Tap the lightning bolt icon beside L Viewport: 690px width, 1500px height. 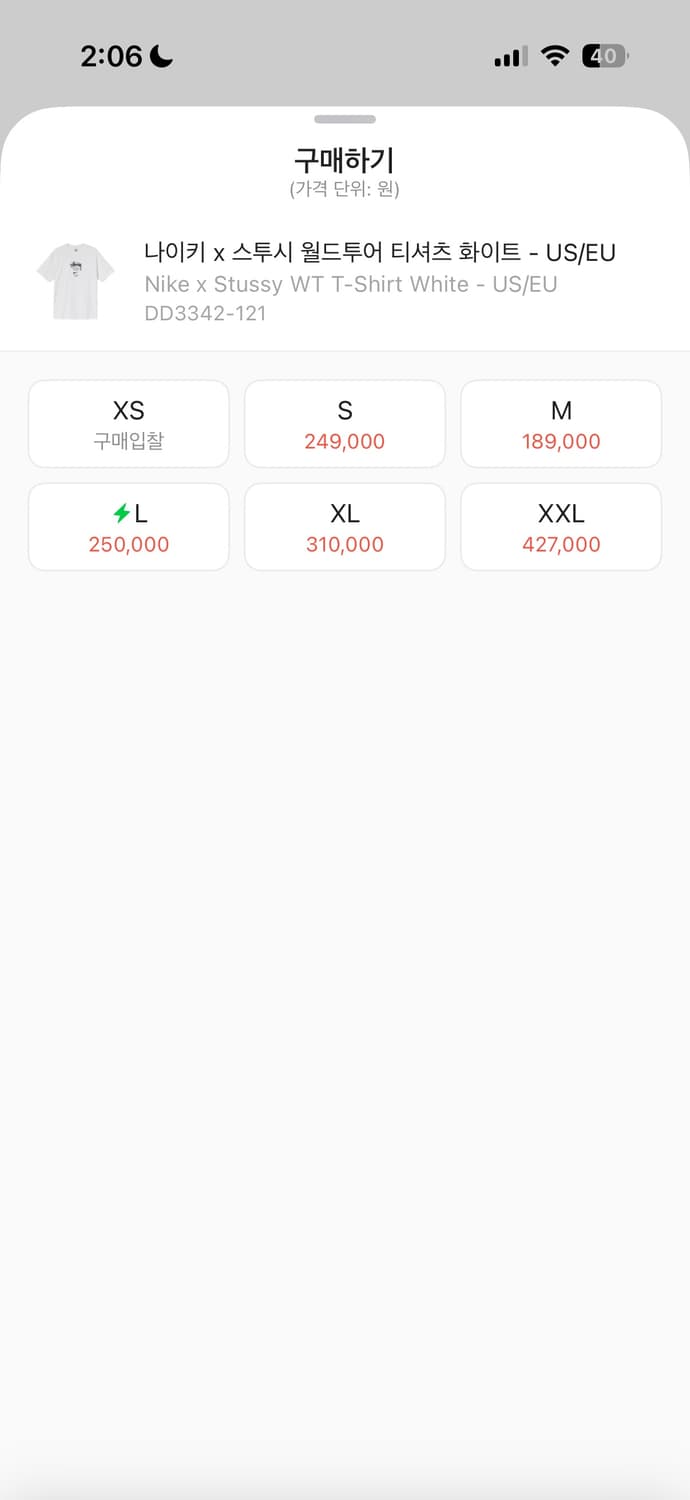(x=121, y=514)
